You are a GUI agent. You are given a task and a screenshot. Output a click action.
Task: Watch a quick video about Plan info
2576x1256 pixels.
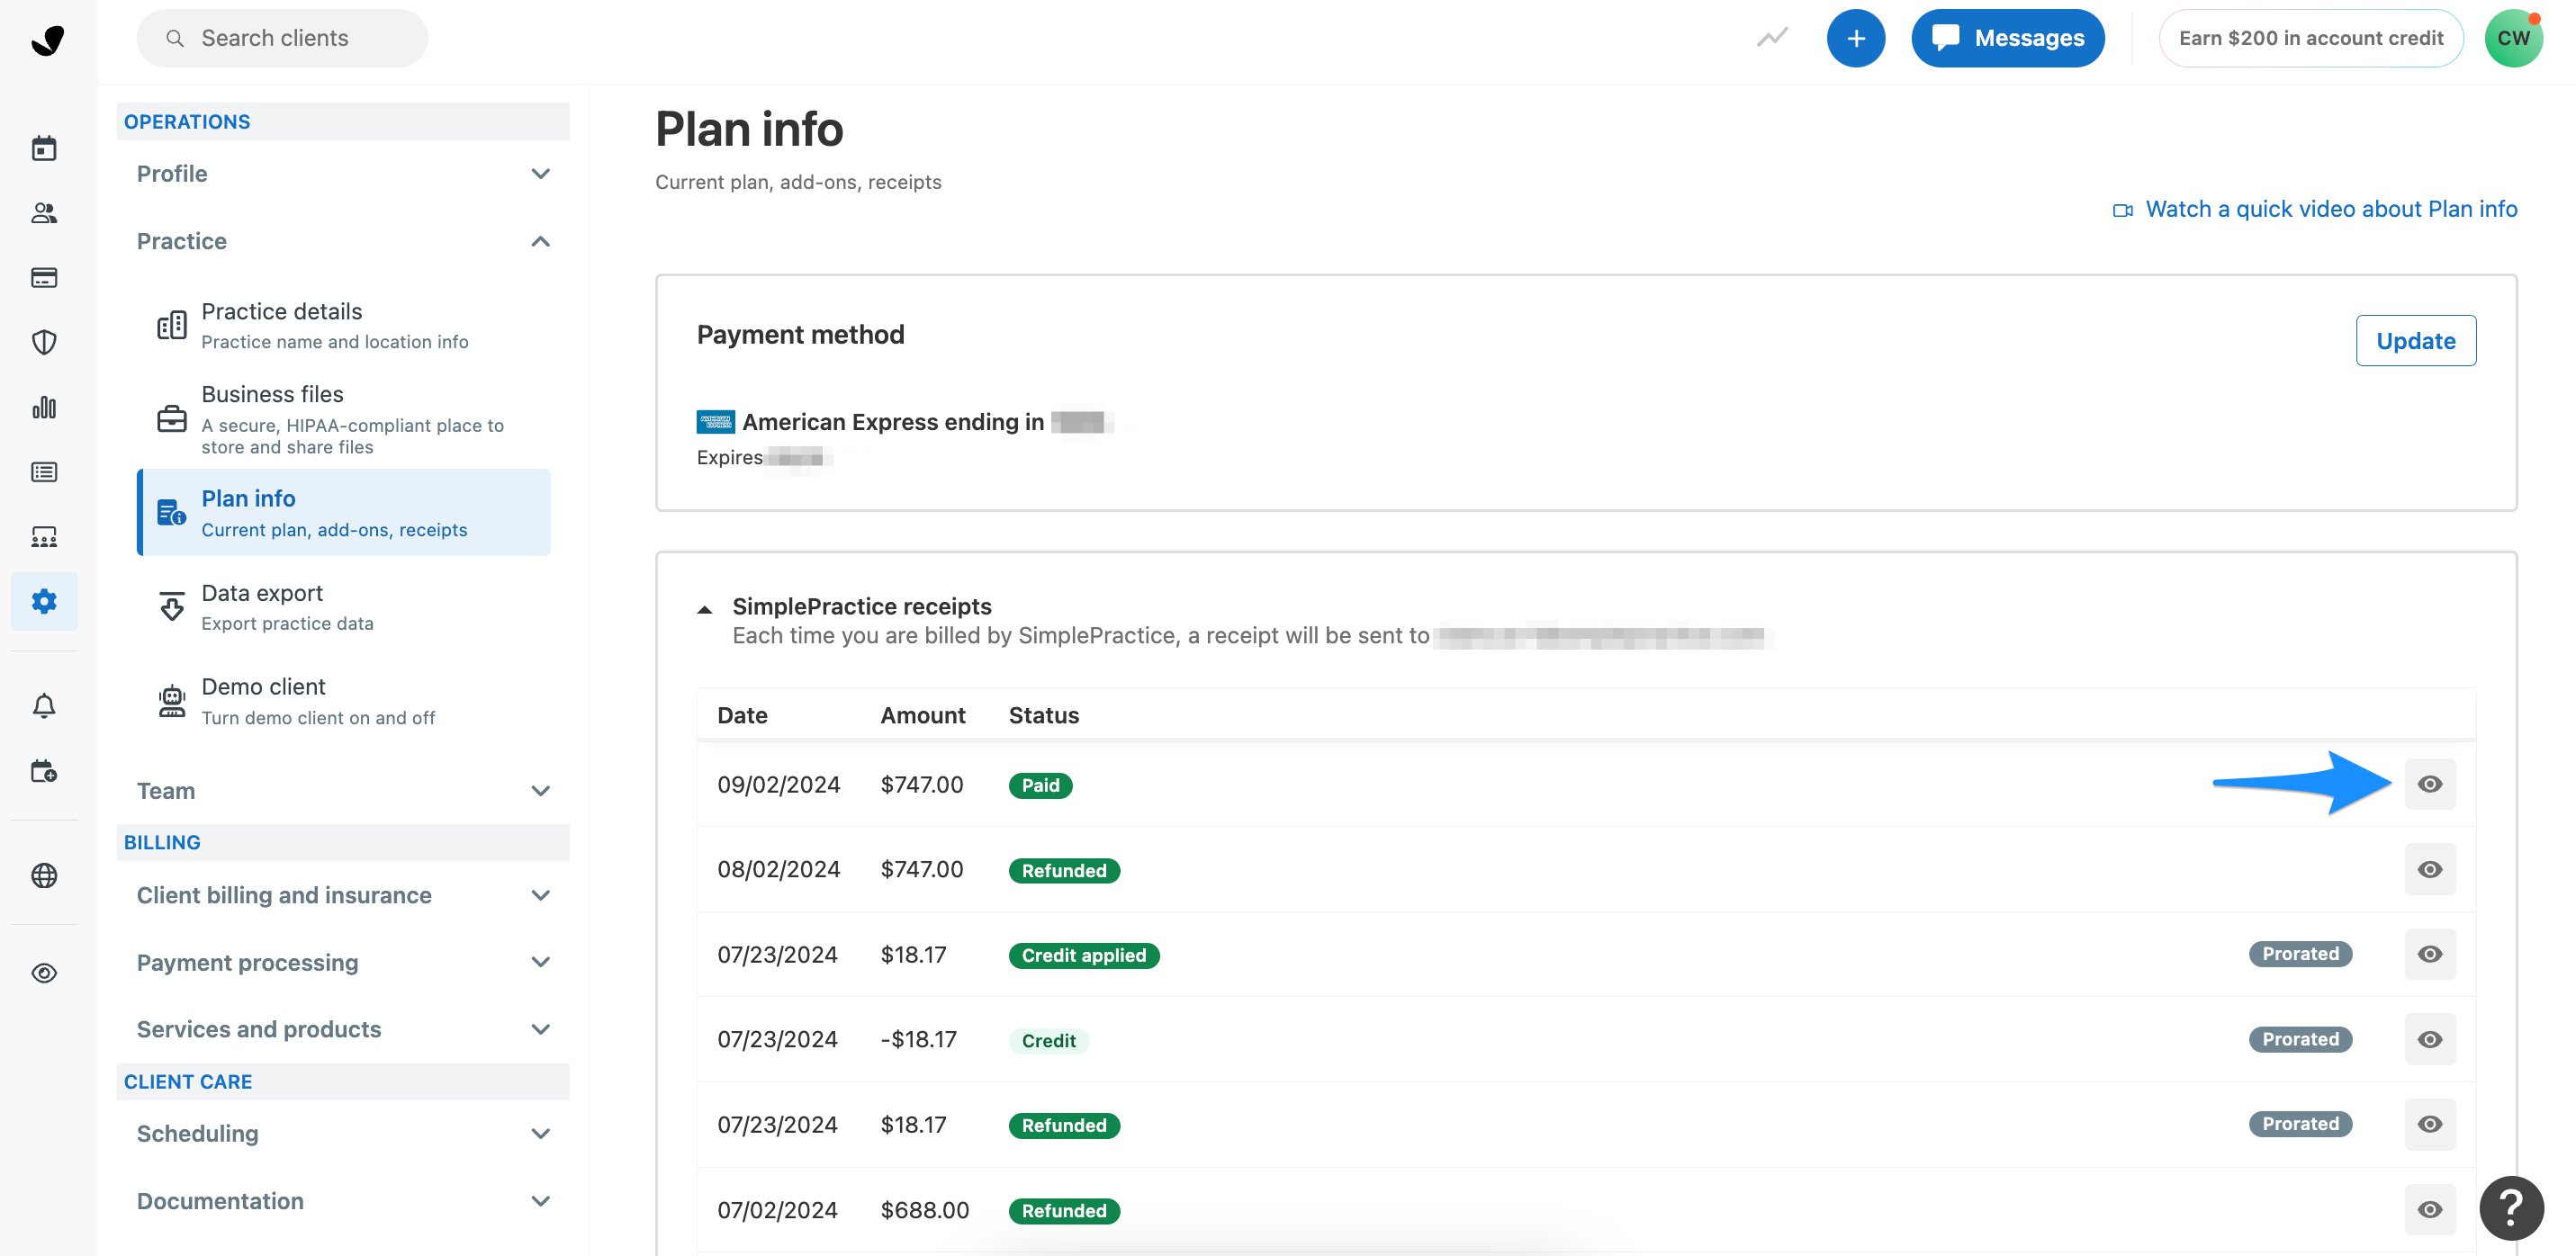coord(2330,209)
